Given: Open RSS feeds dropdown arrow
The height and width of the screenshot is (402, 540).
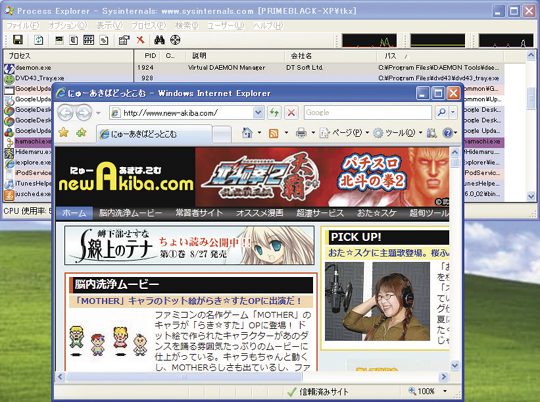Looking at the screenshot, I should click(x=286, y=133).
